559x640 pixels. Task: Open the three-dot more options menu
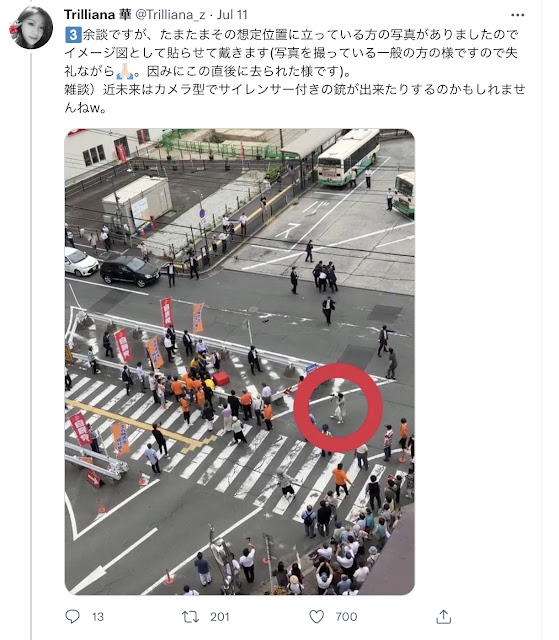[517, 15]
